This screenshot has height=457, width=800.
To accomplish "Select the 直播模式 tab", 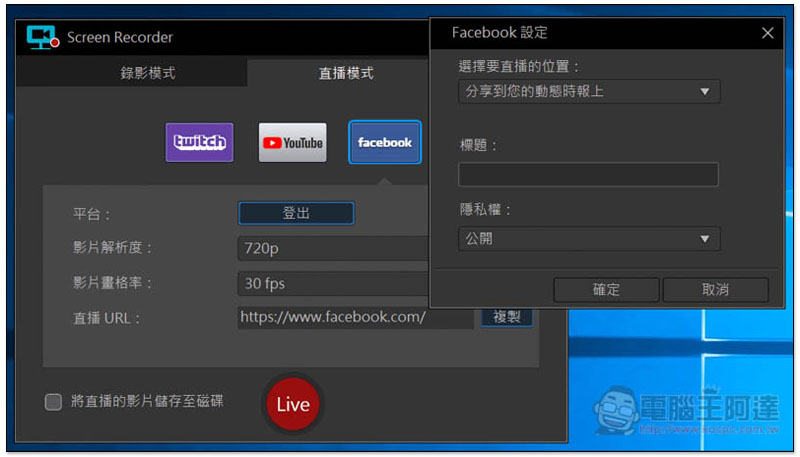I will [x=346, y=73].
